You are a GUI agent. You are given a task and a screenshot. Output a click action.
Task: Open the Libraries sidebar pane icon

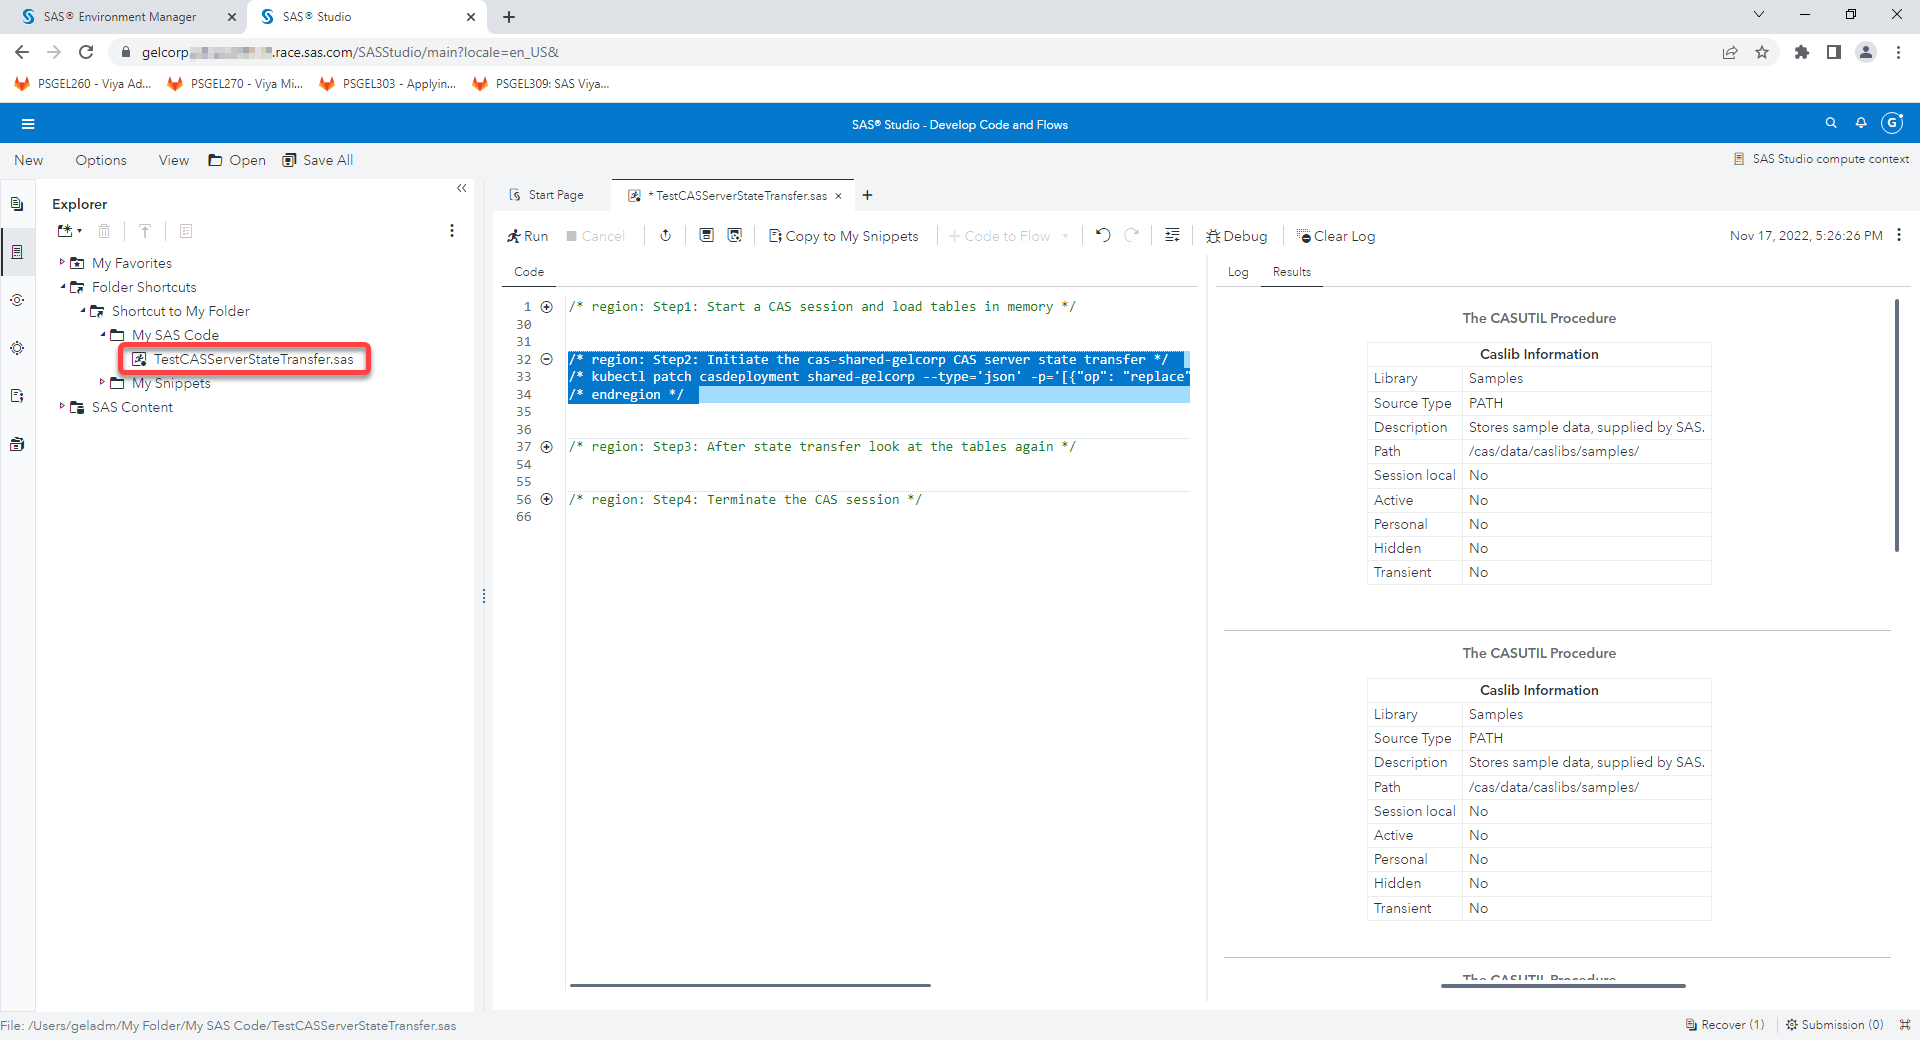tap(17, 444)
